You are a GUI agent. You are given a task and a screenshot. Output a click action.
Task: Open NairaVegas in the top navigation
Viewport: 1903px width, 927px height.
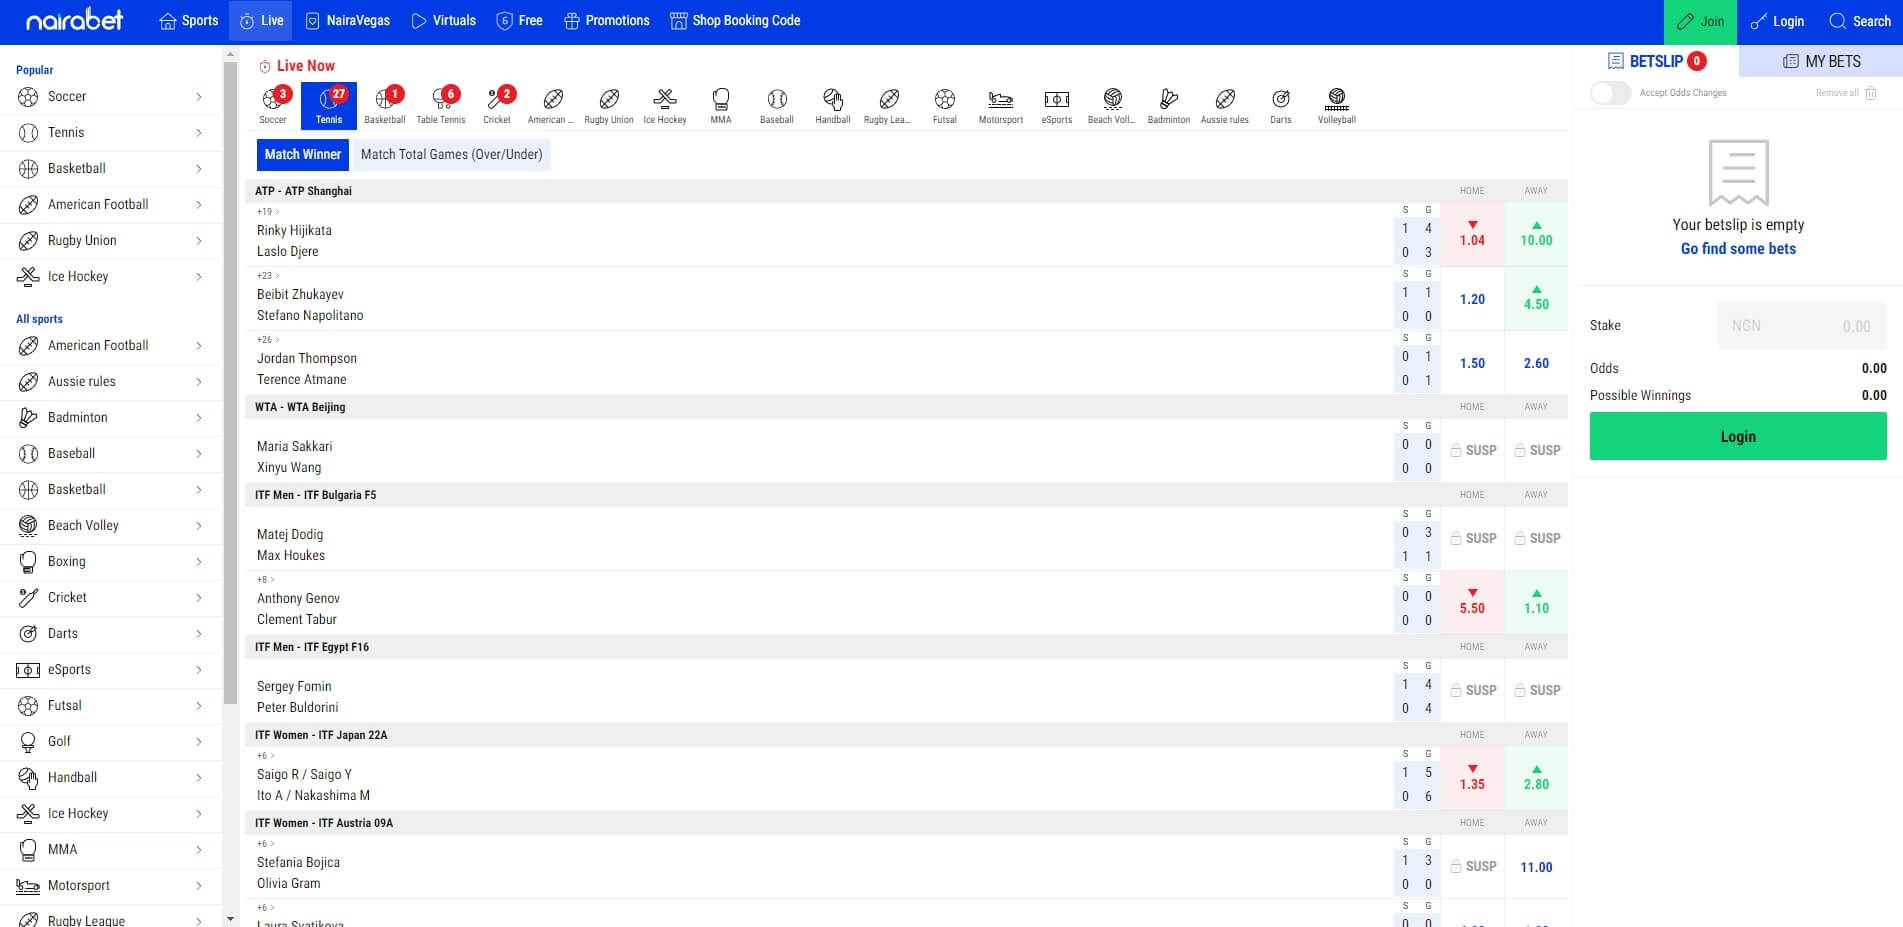tap(347, 21)
